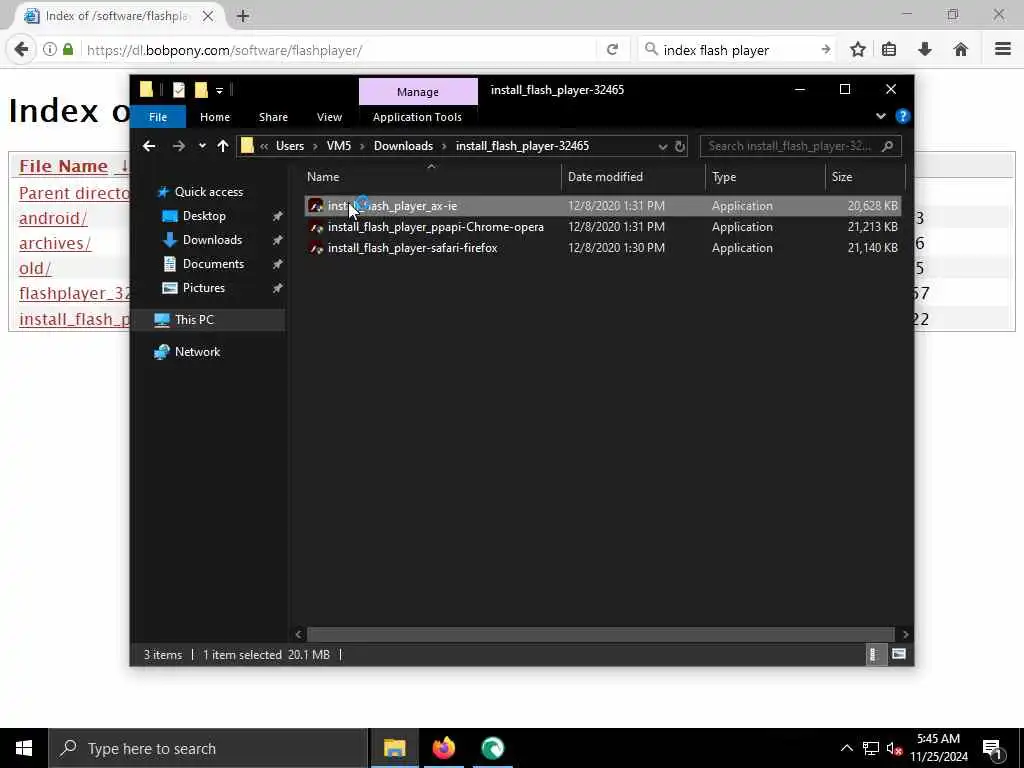The image size is (1024, 768).
Task: Open Windows Start menu
Action: [24, 748]
